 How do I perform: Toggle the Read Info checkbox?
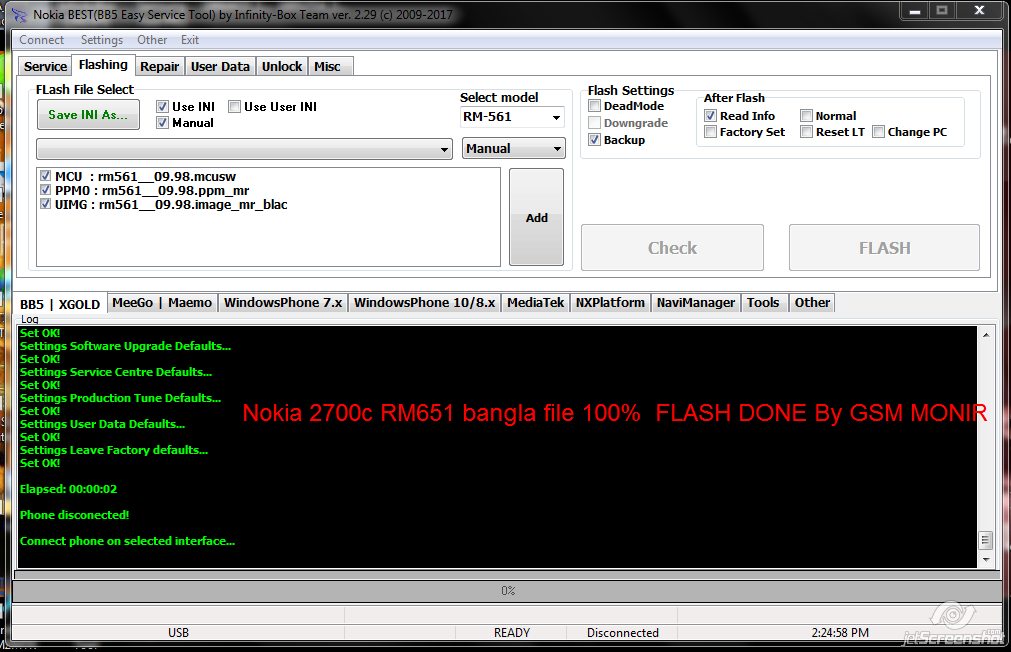[x=711, y=115]
